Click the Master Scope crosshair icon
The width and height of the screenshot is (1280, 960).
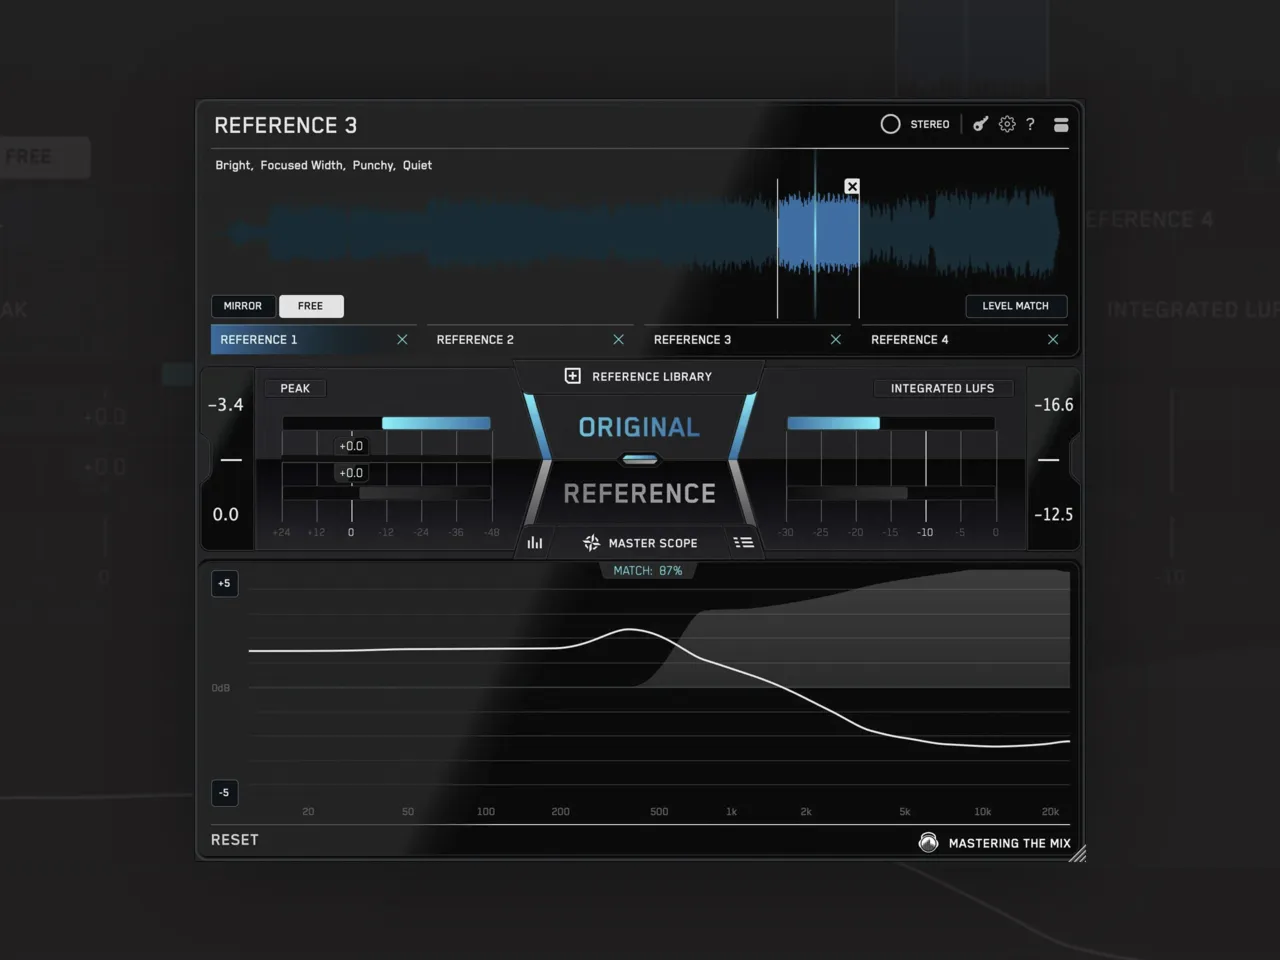pyautogui.click(x=591, y=543)
